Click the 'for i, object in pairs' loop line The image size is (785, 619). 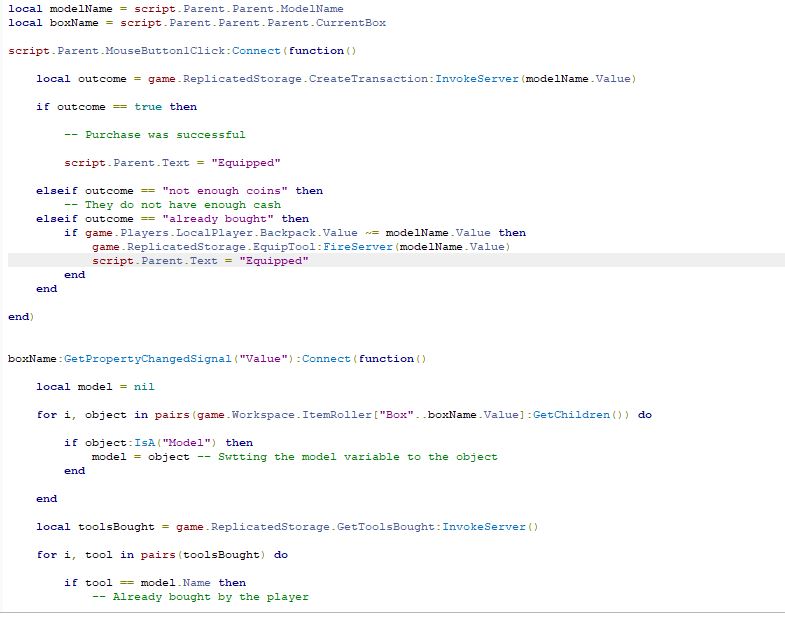point(344,415)
